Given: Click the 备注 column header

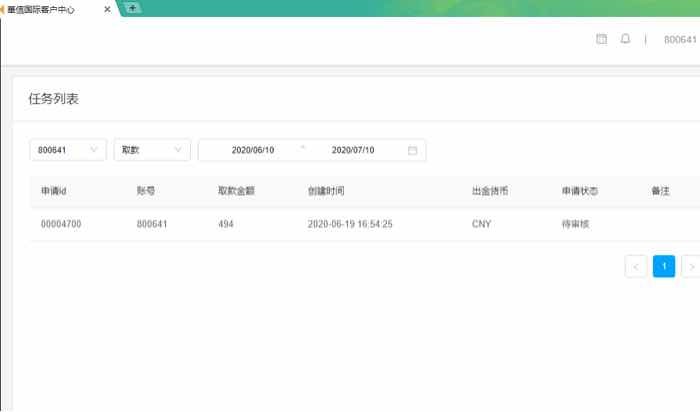Looking at the screenshot, I should tap(660, 191).
